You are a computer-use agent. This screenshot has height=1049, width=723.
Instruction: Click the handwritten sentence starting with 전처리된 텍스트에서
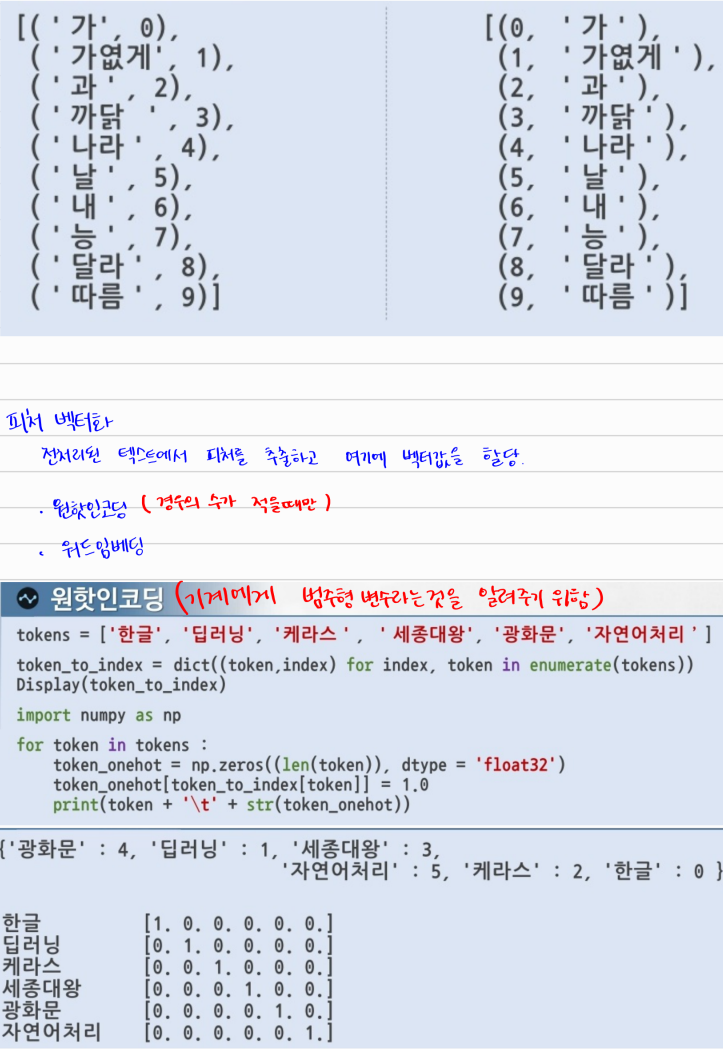click(283, 457)
